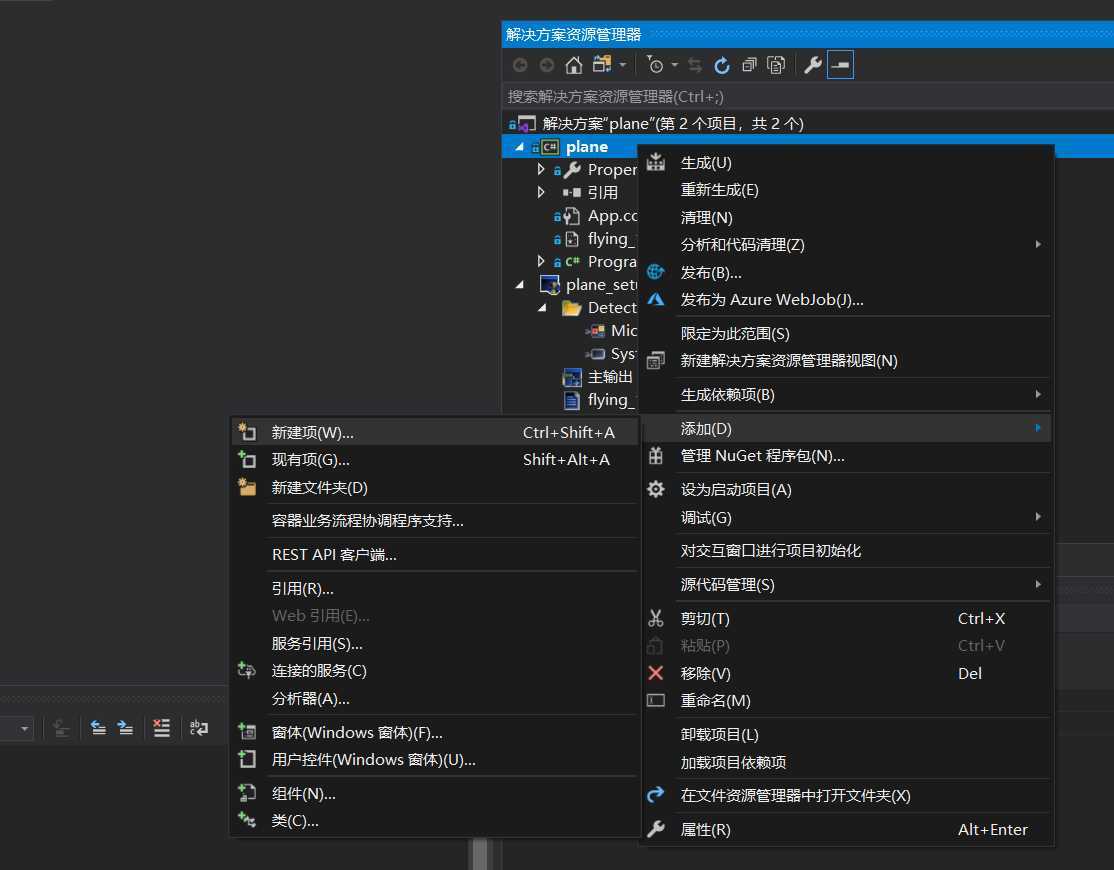
Task: Collapse the Detected dependencies folder
Action: (542, 308)
